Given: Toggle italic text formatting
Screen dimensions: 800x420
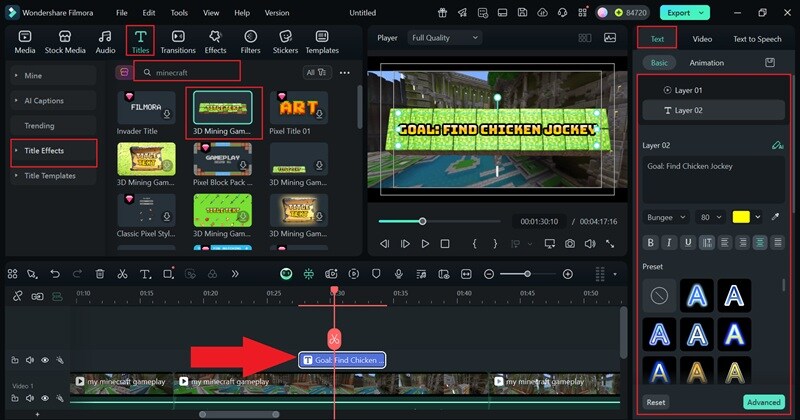Looking at the screenshot, I should pyautogui.click(x=669, y=243).
